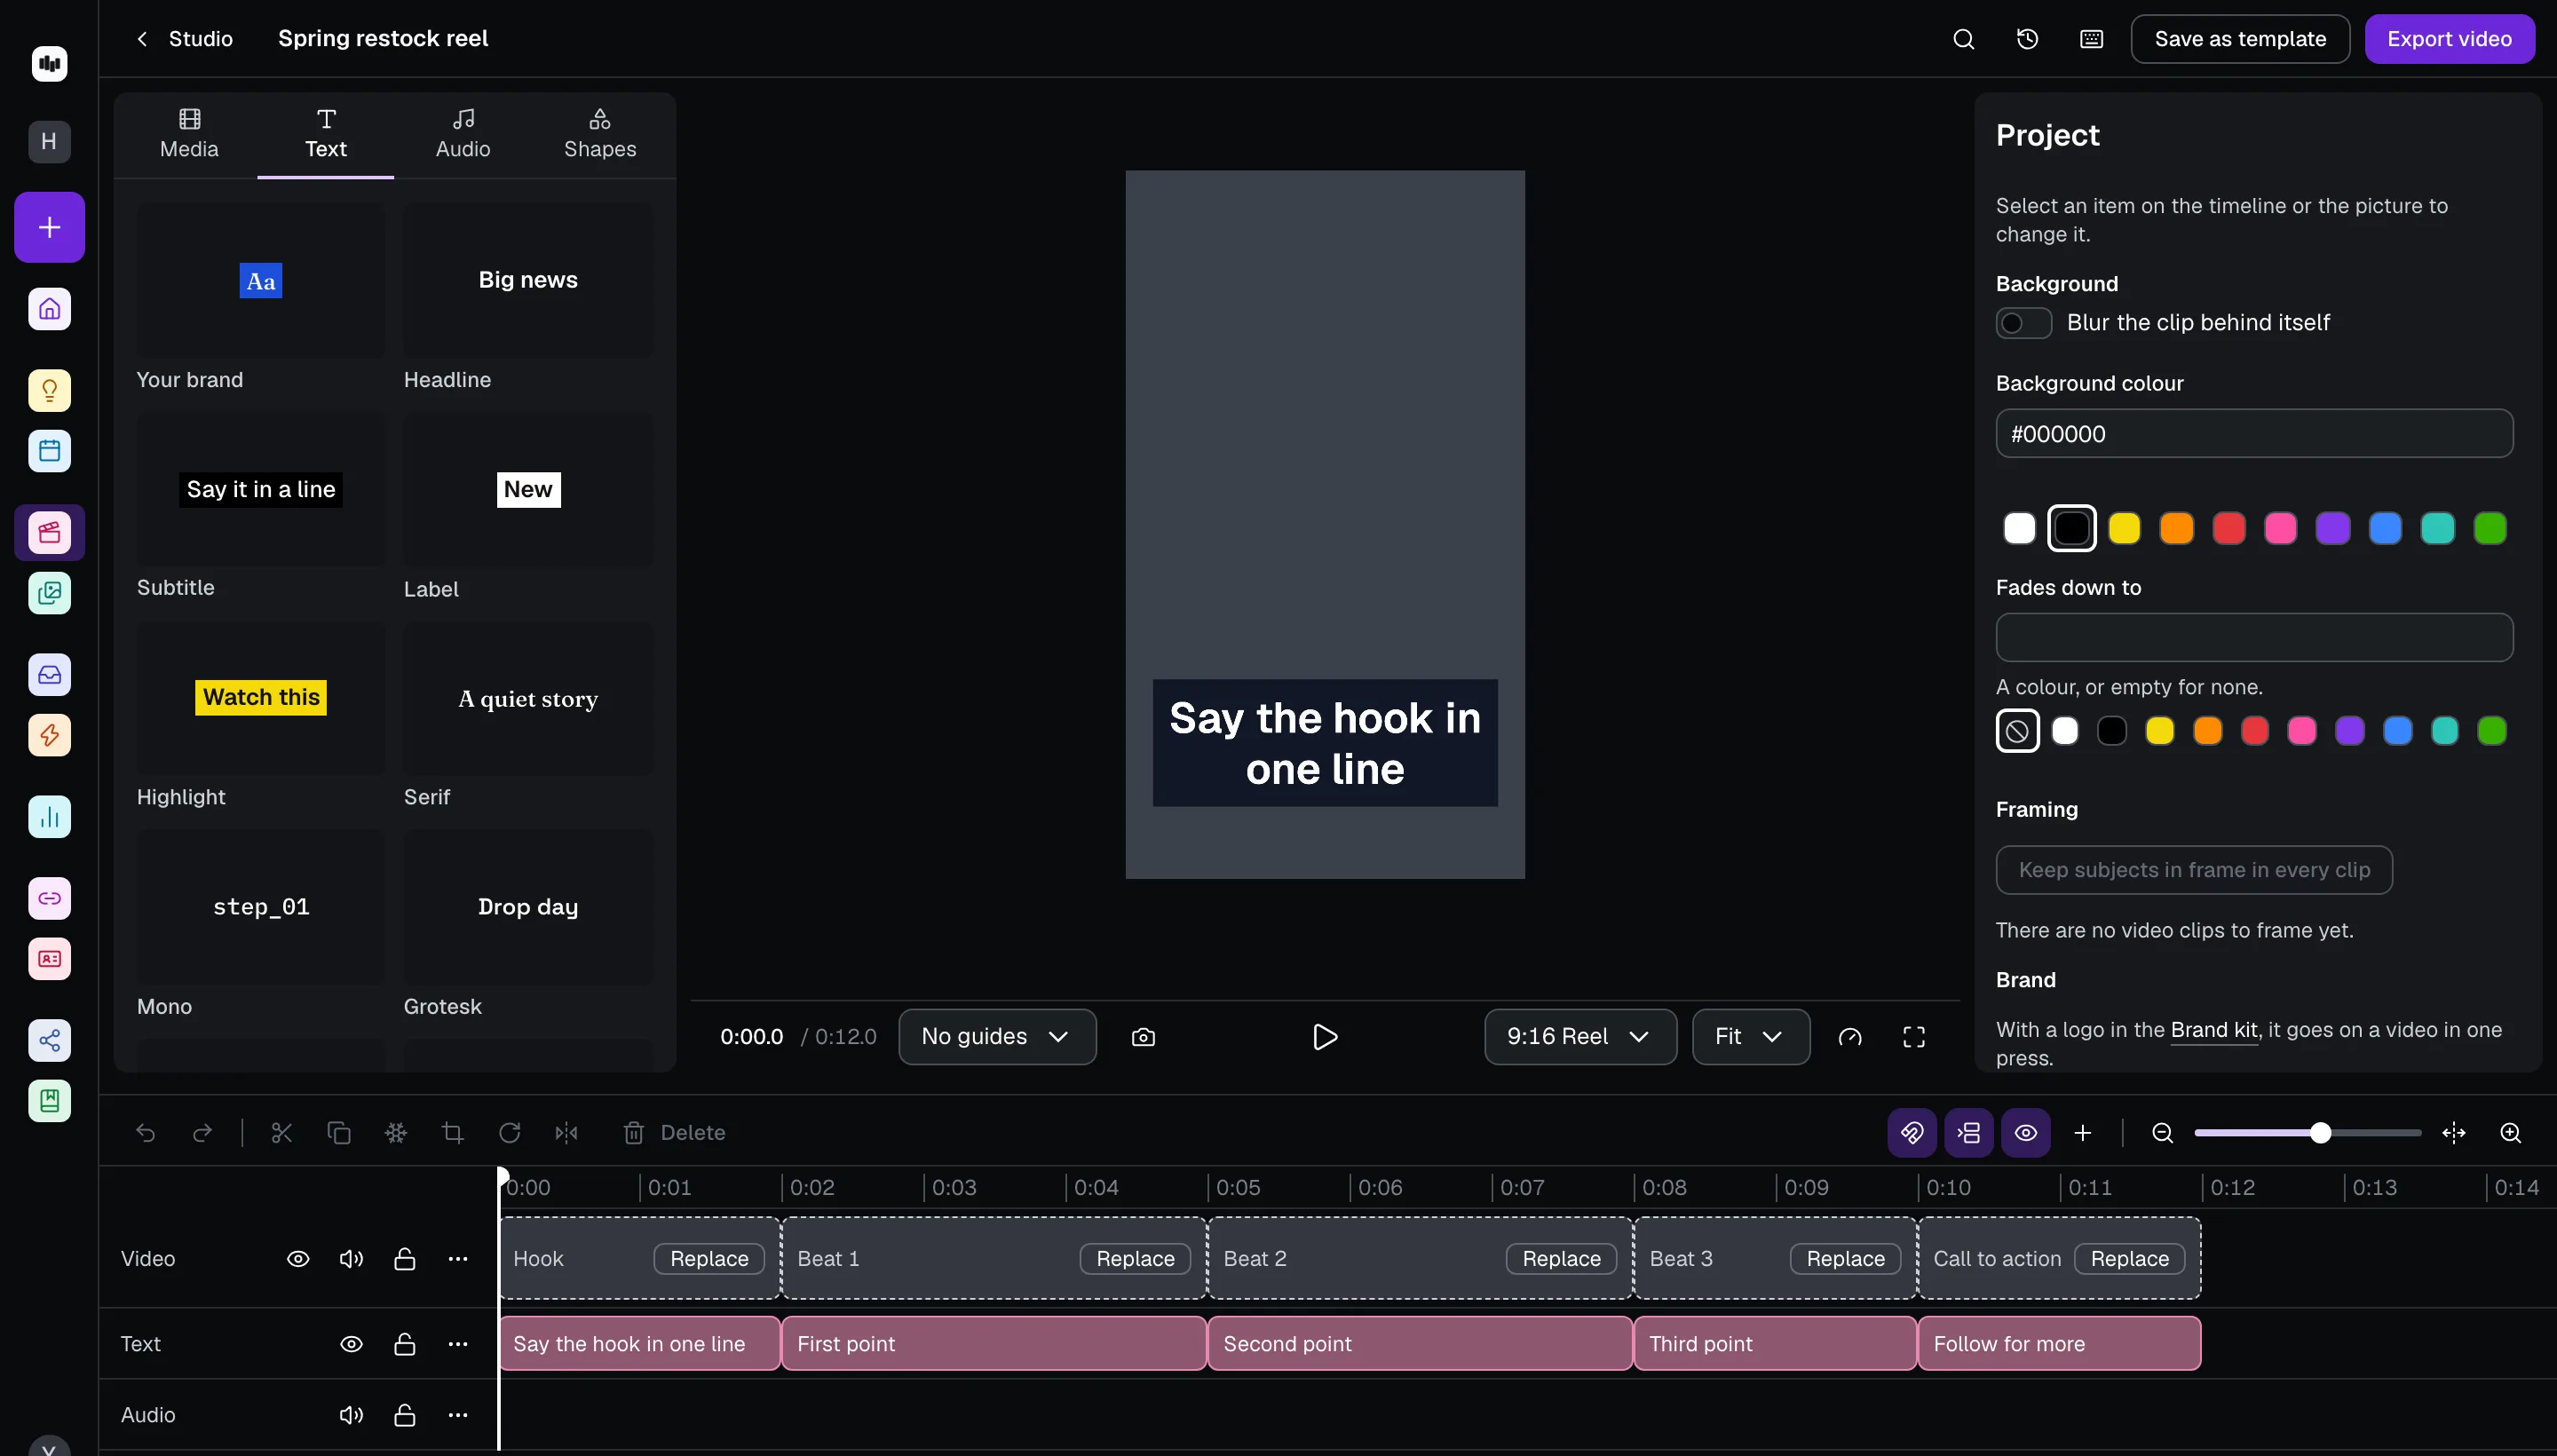Viewport: 2557px width, 1456px height.
Task: Toggle the purple eye preview button
Action: tap(2025, 1132)
